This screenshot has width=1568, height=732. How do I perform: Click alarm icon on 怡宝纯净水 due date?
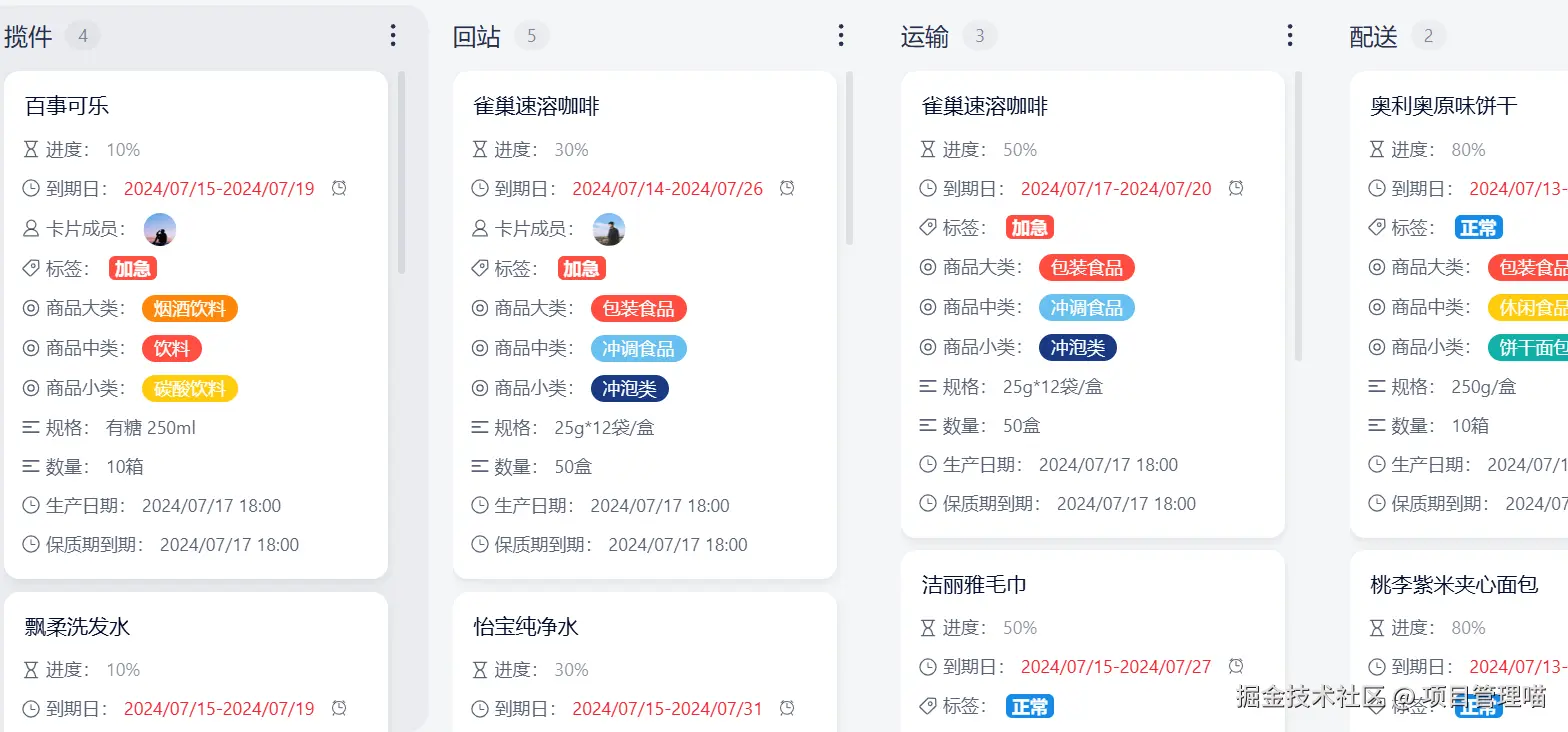(x=787, y=708)
